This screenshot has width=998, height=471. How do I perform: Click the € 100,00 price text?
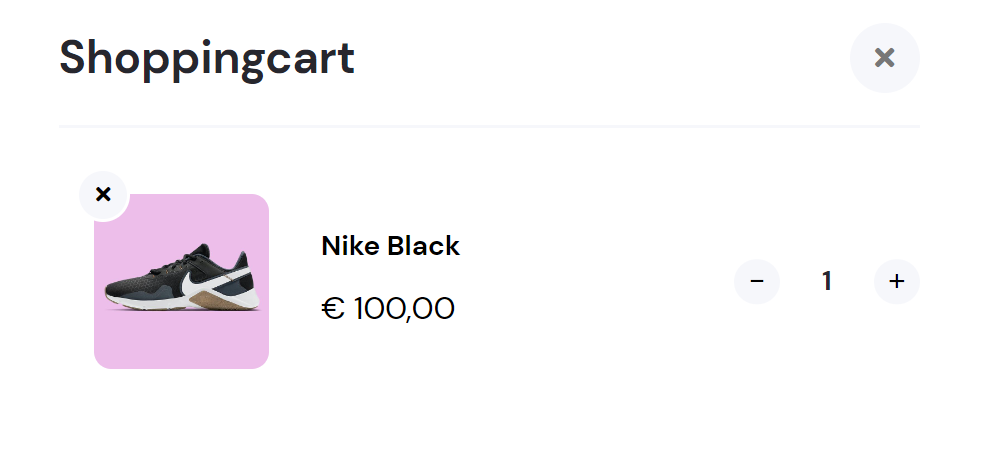pyautogui.click(x=388, y=309)
